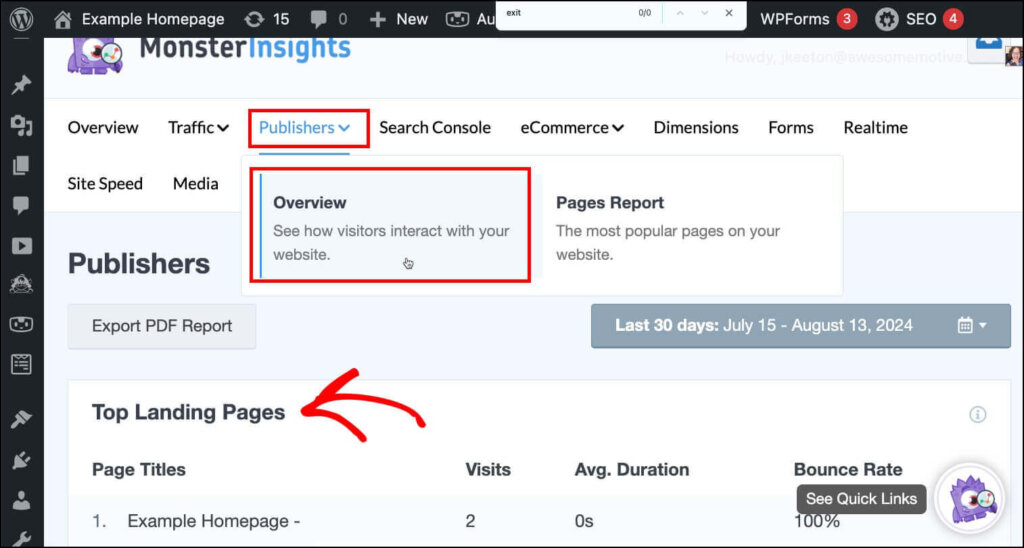Open Appearance brush sidebar icon

click(22, 419)
